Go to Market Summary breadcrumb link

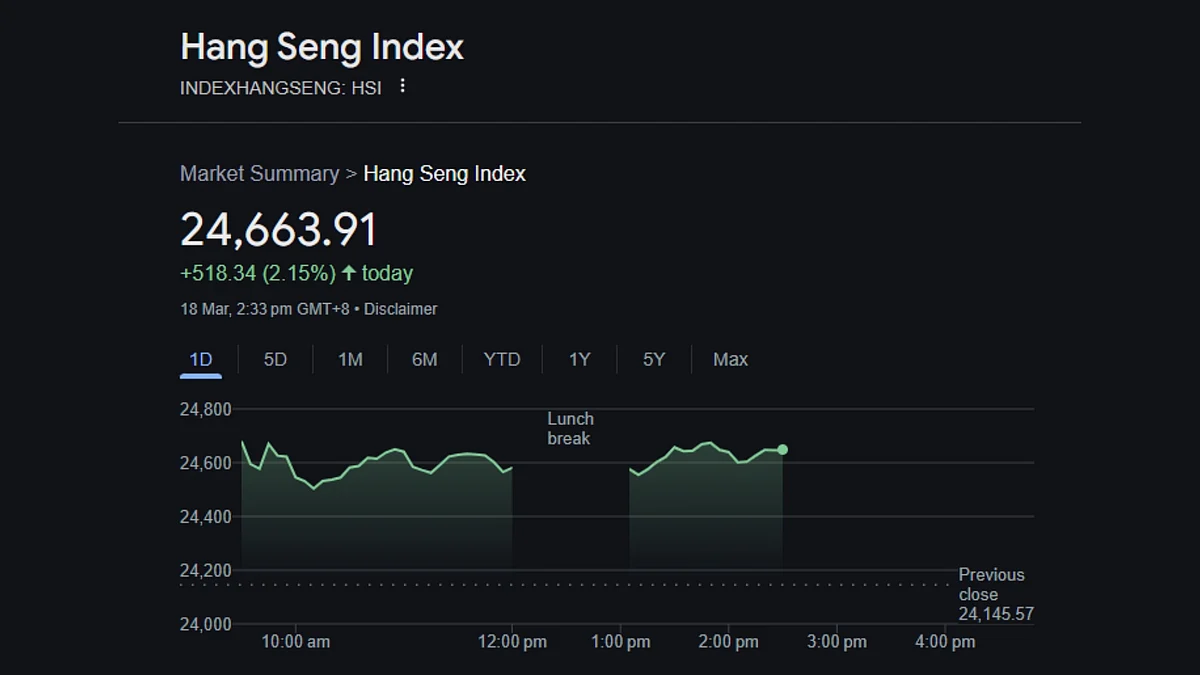point(259,174)
